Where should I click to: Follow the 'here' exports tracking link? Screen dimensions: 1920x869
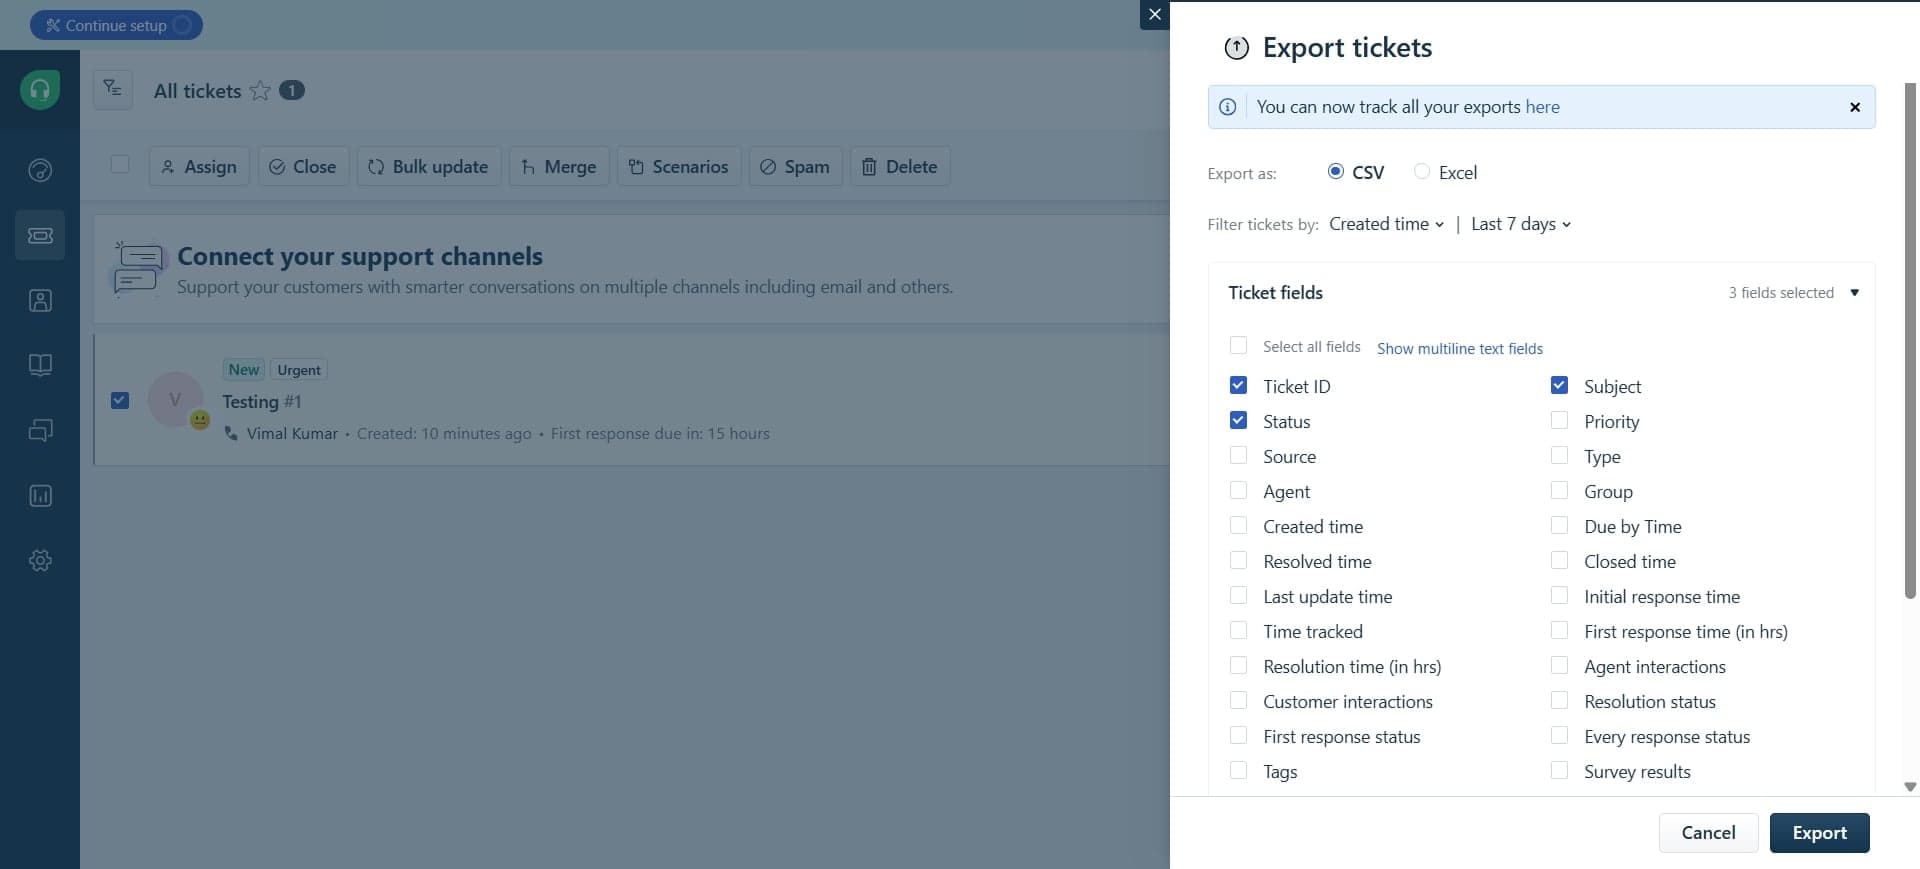coord(1542,107)
